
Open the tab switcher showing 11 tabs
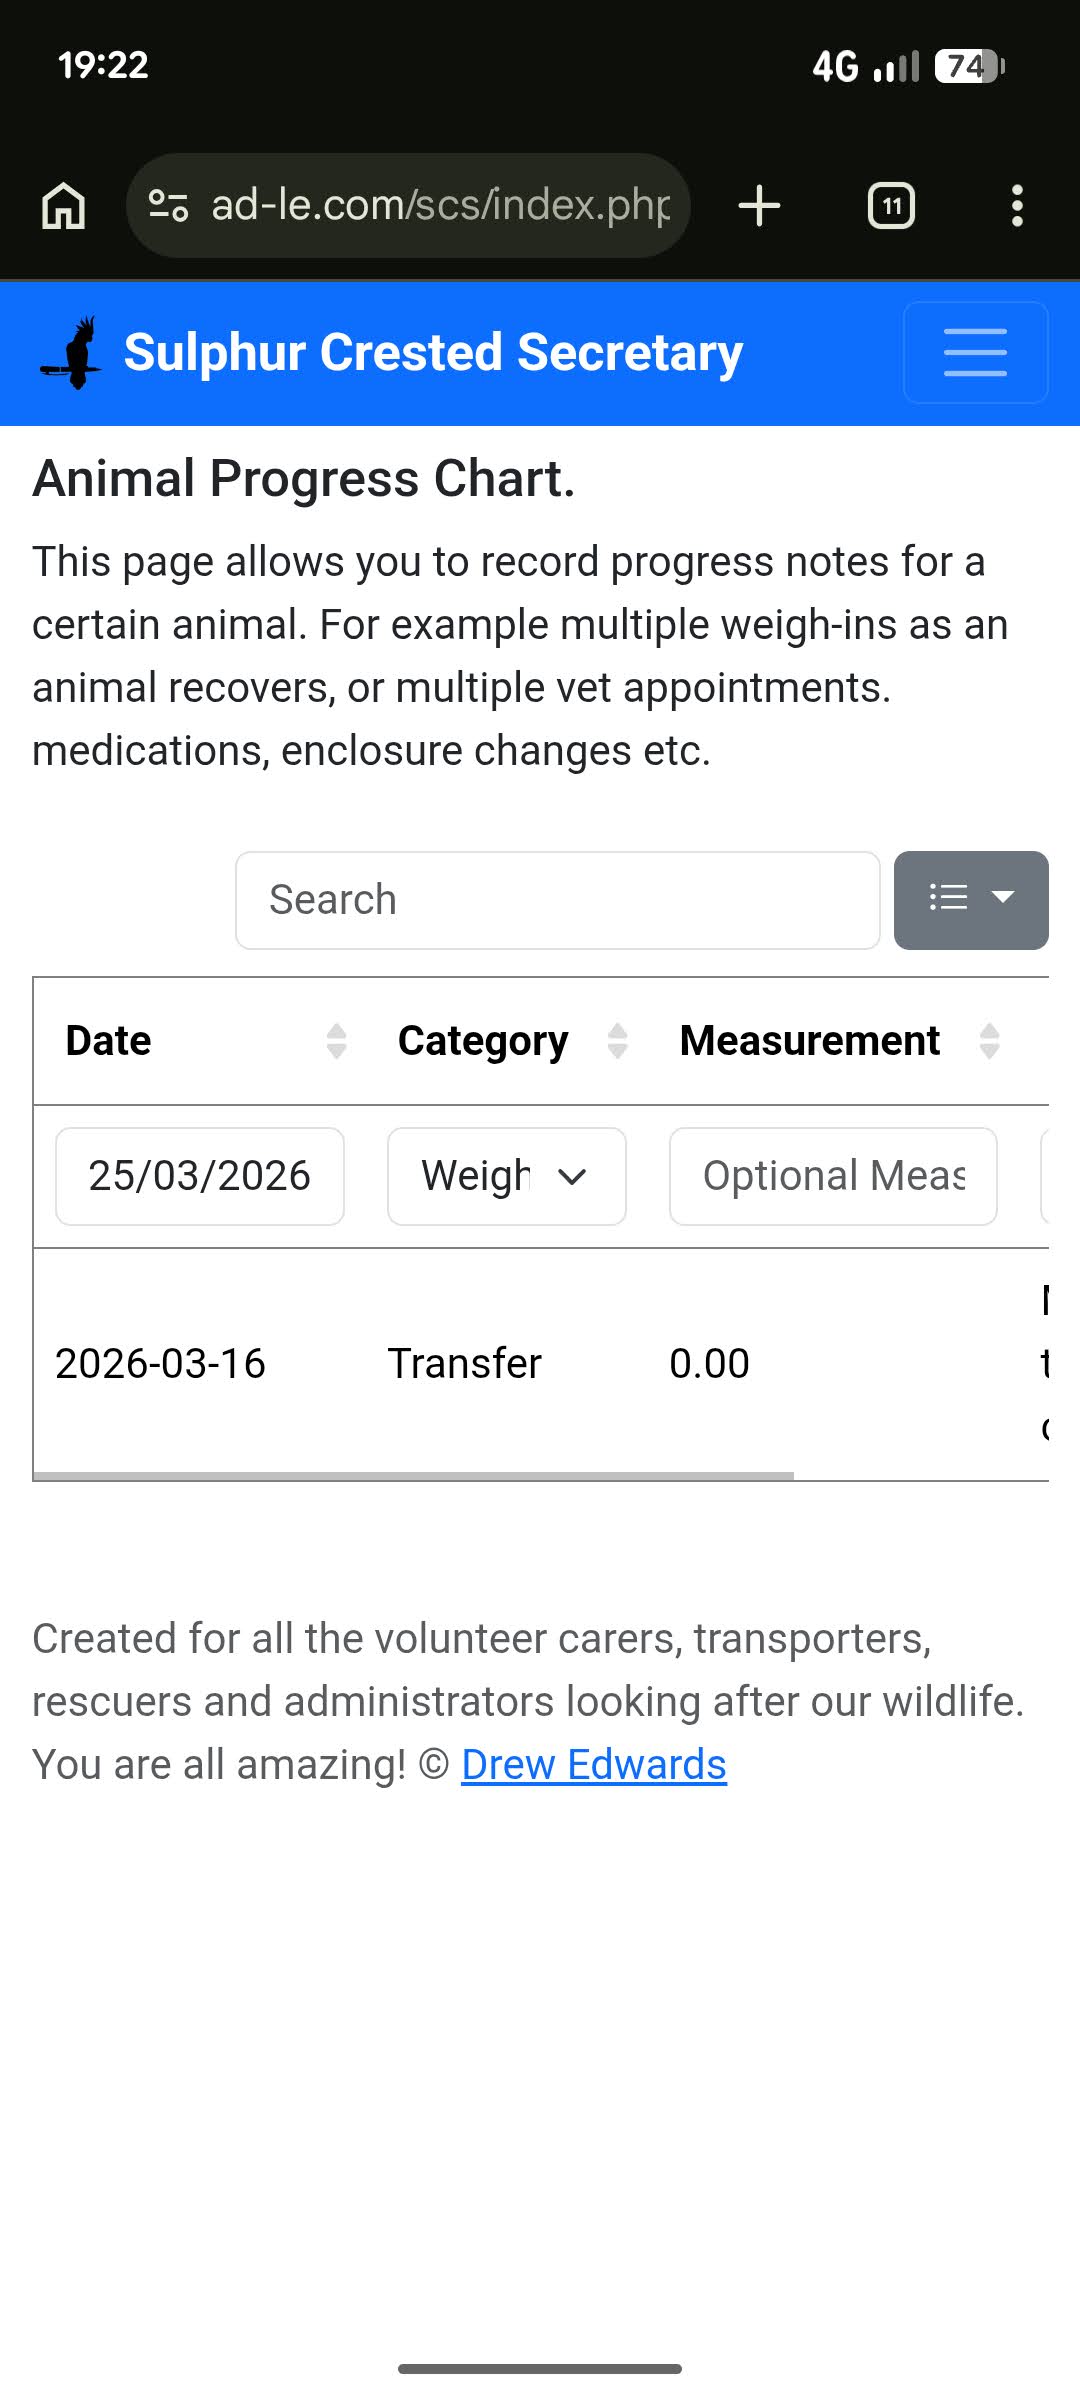[x=891, y=206]
